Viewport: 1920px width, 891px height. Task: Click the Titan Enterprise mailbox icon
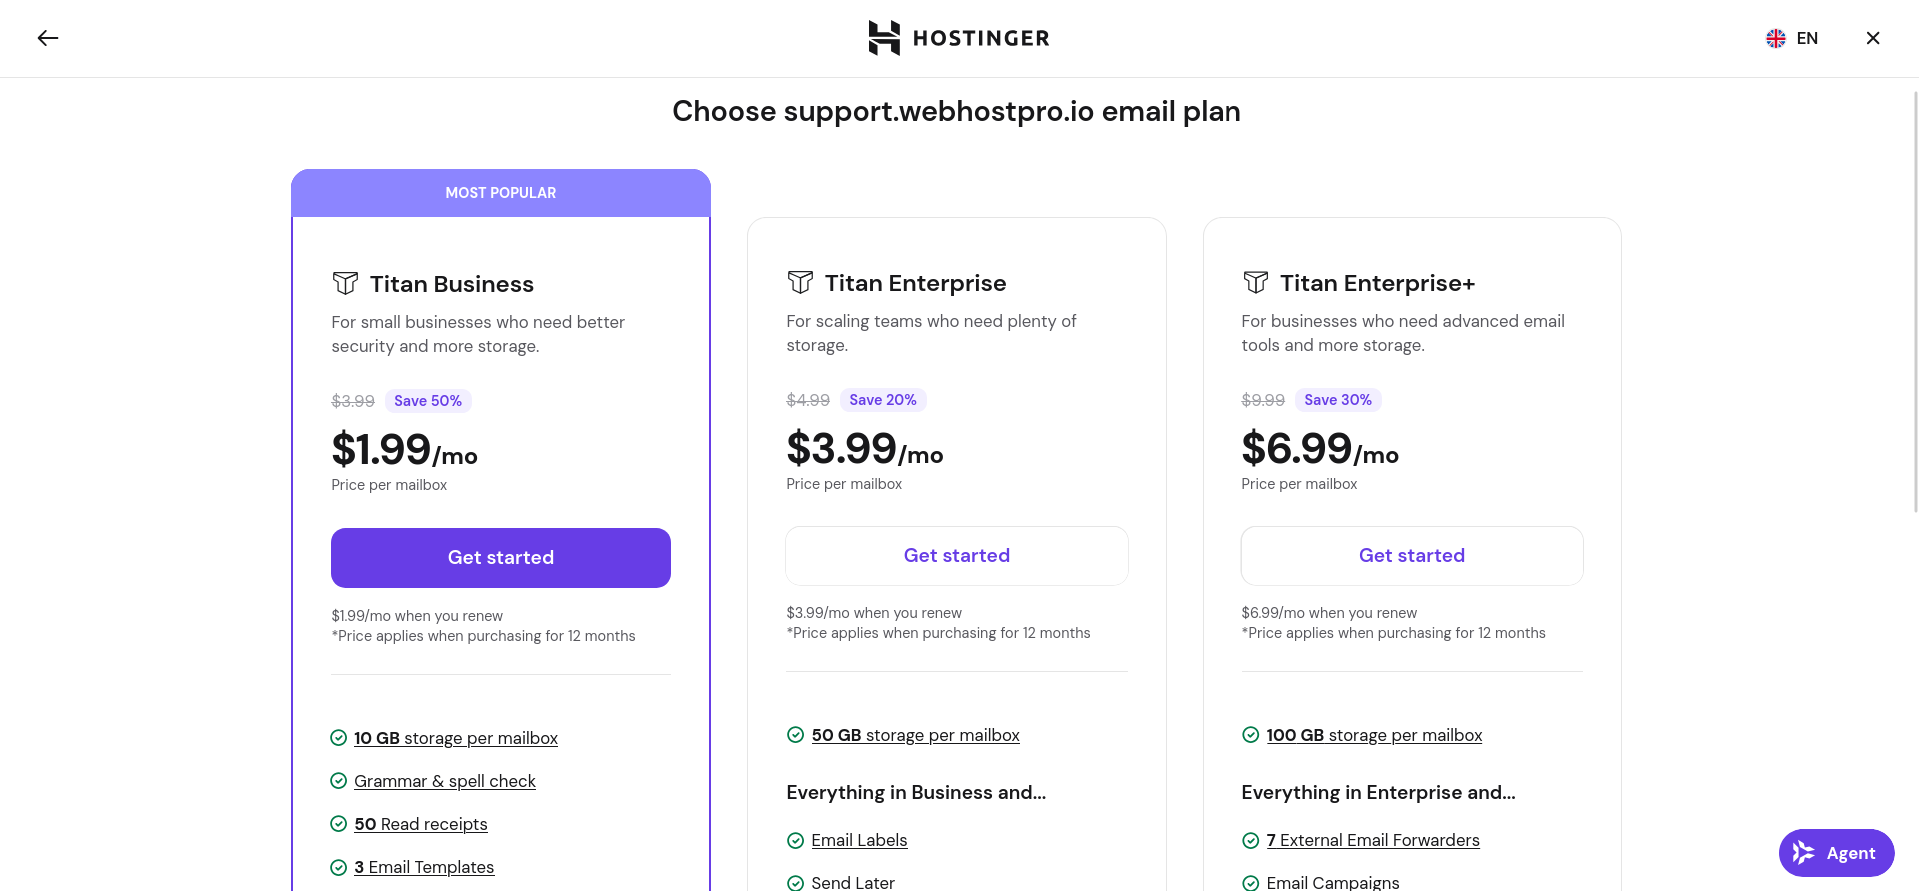pyautogui.click(x=800, y=283)
